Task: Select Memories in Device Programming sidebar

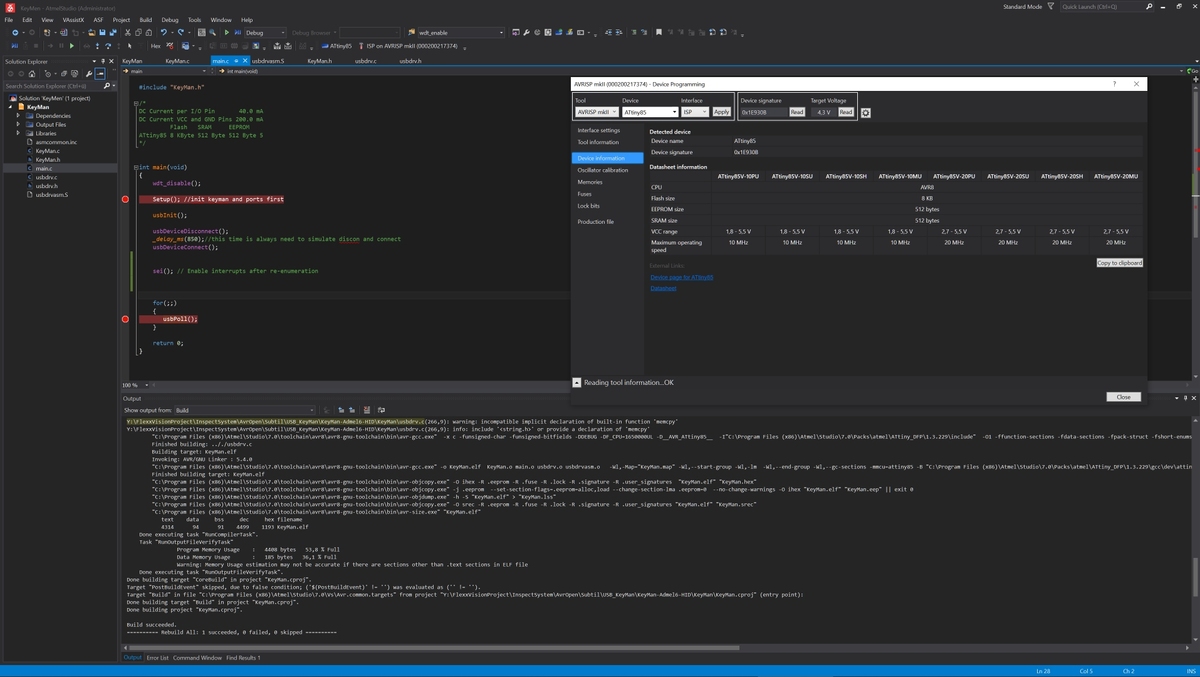Action: pyautogui.click(x=590, y=182)
